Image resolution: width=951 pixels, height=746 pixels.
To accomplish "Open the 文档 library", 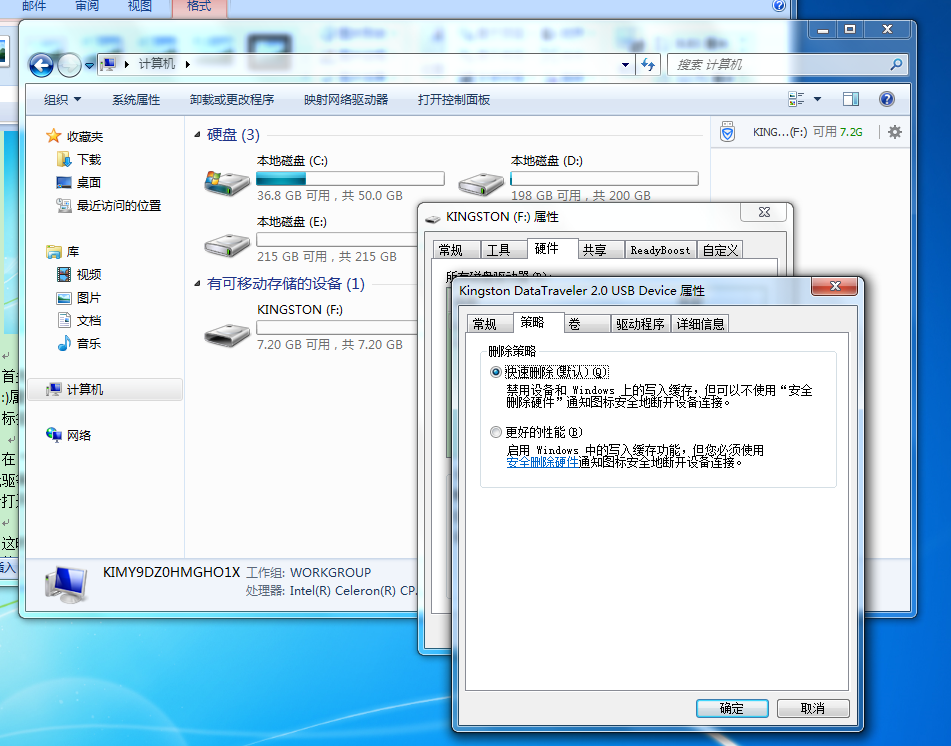I will [x=89, y=321].
